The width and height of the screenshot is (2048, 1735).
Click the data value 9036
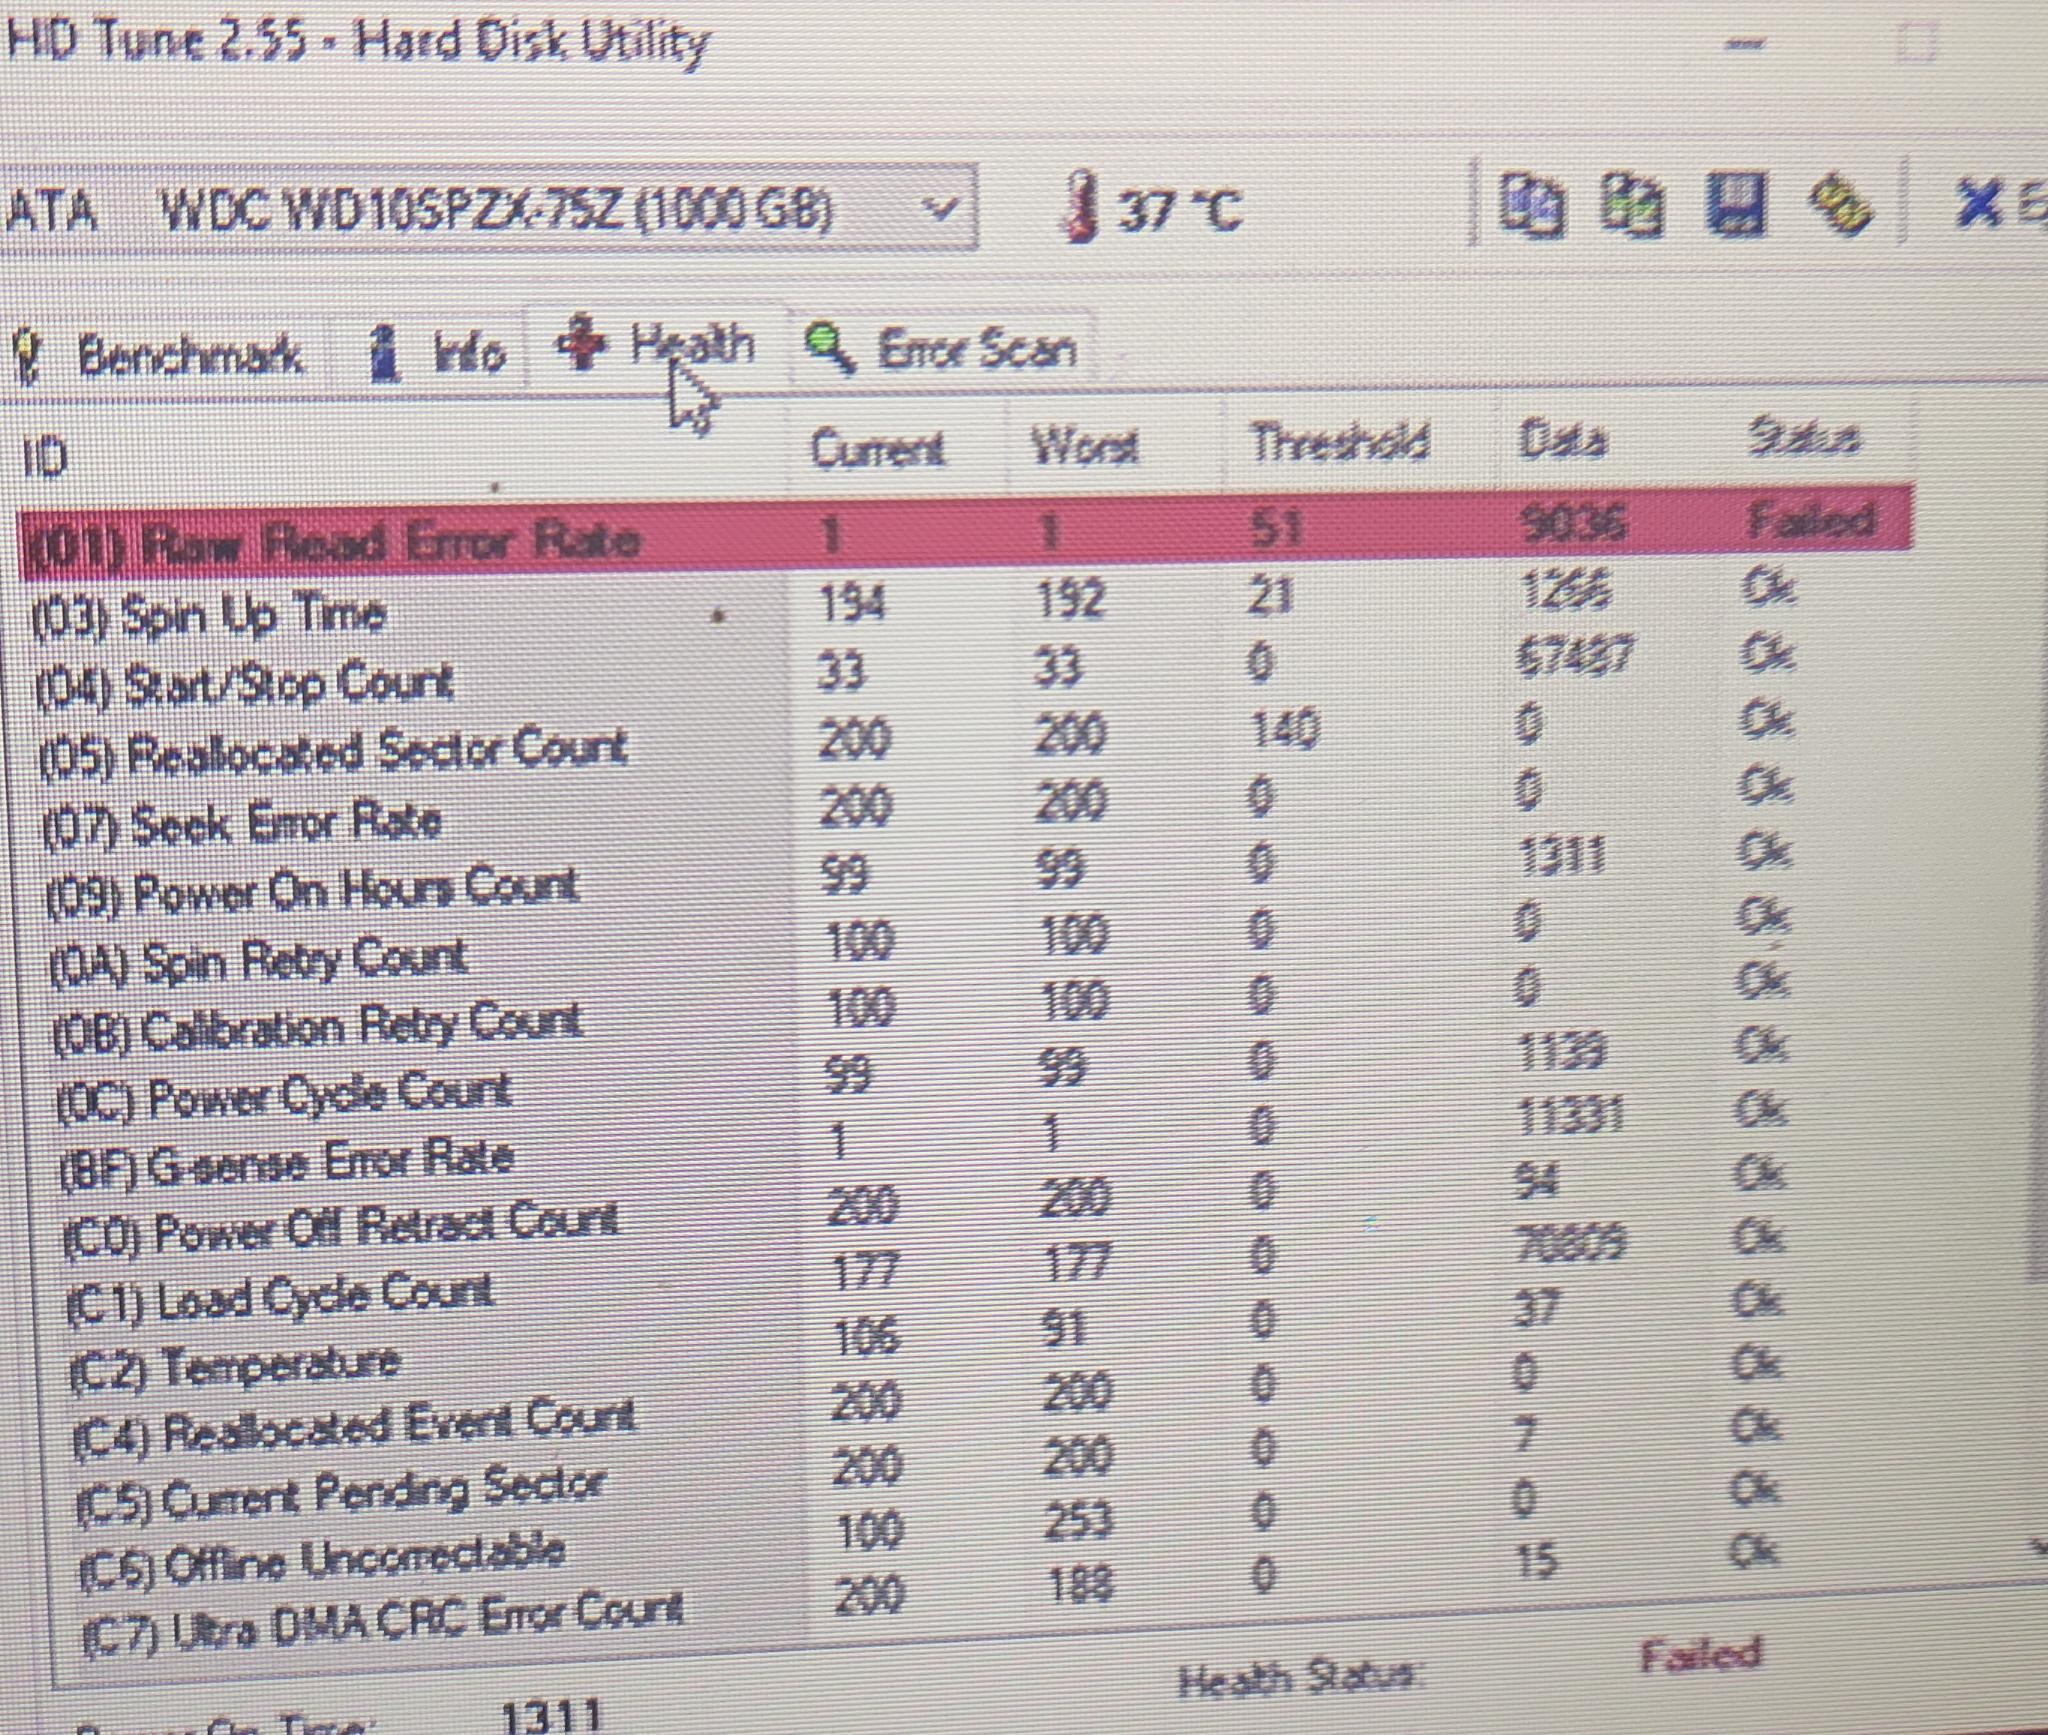[x=1572, y=523]
